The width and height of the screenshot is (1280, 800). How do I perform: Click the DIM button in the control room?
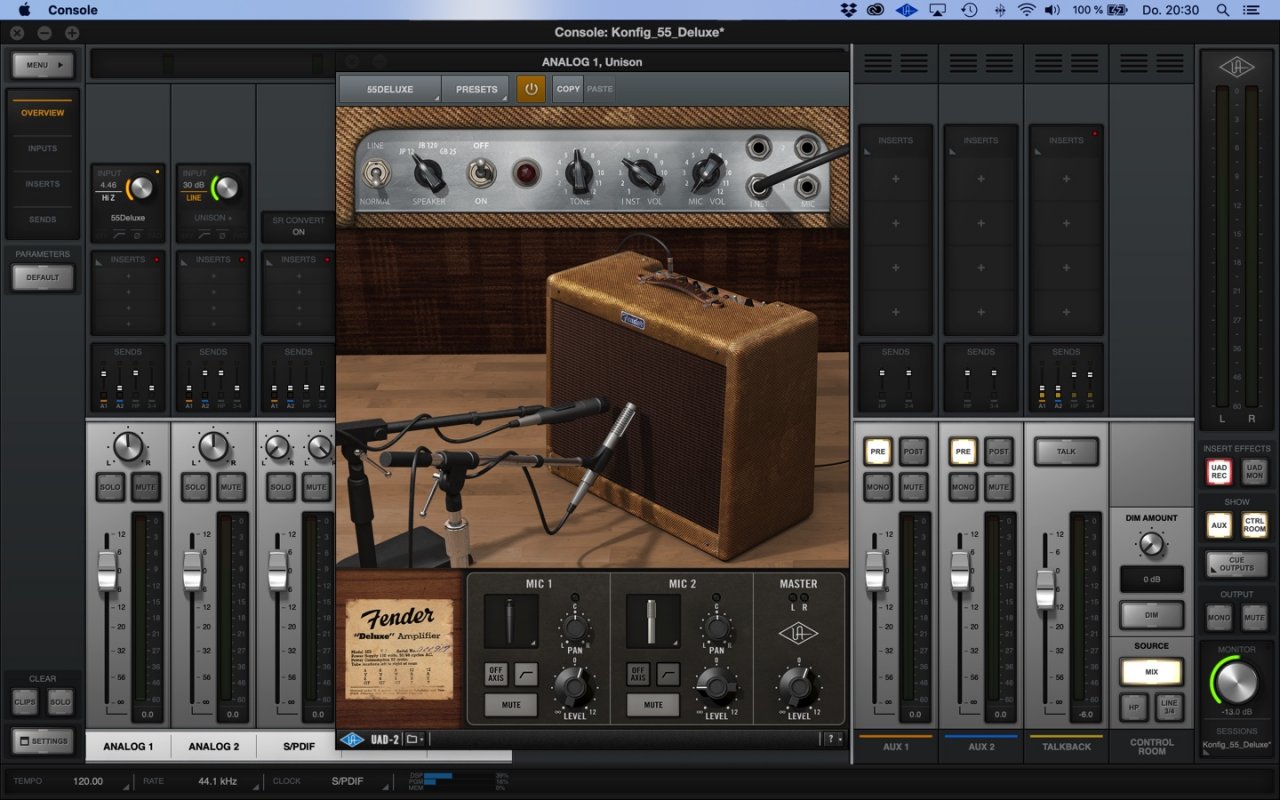tap(1151, 615)
